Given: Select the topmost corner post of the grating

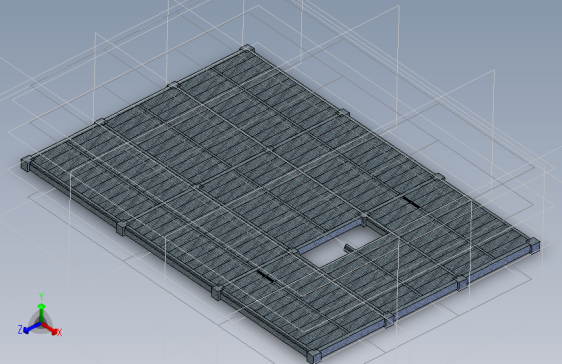Looking at the screenshot, I should point(247,49).
